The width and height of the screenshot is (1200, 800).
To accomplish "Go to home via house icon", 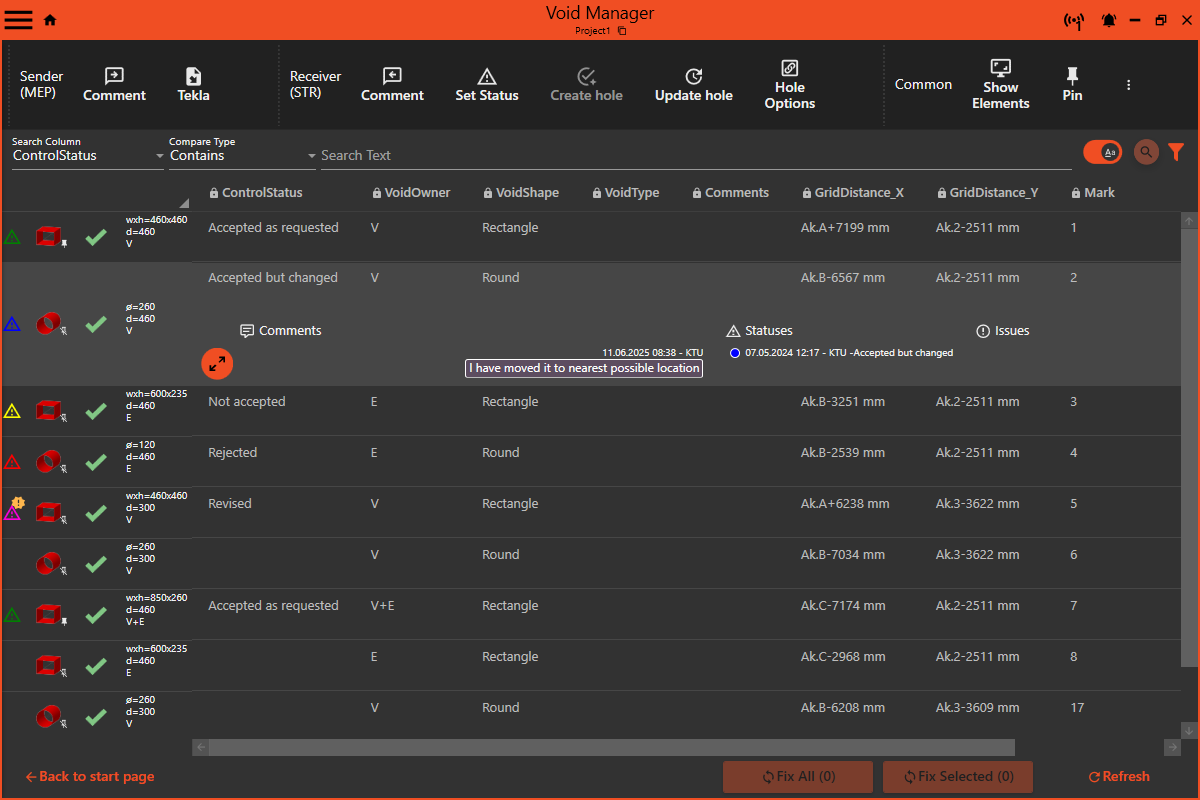I will (x=50, y=20).
